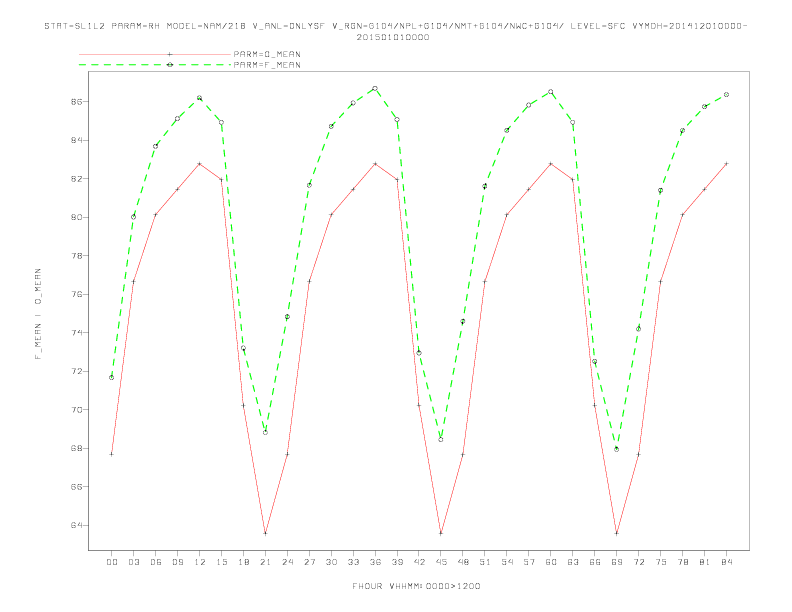Select the chart title line starting STAT-SL1L2
This screenshot has height=612, width=792.
[395, 26]
